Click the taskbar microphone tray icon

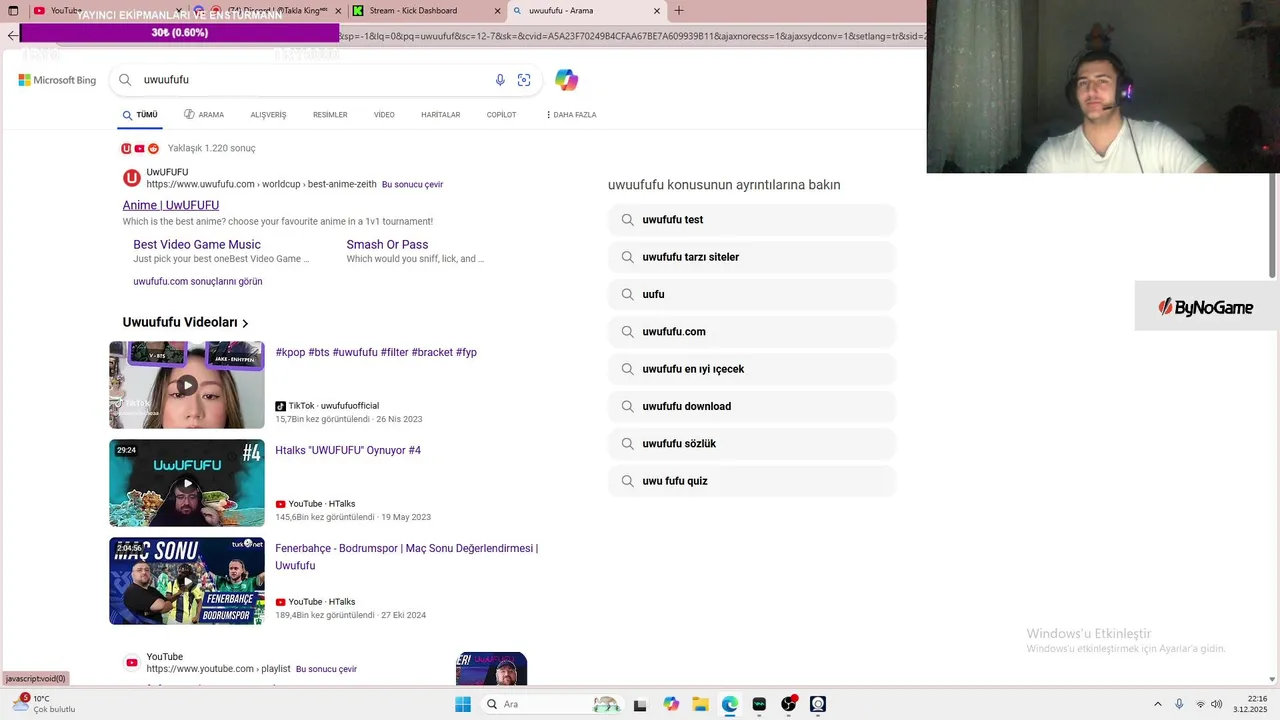tap(1179, 704)
